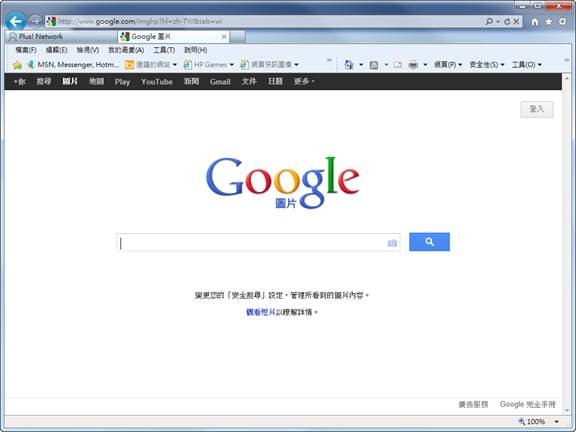Show more favorites bar items chevron

point(329,60)
